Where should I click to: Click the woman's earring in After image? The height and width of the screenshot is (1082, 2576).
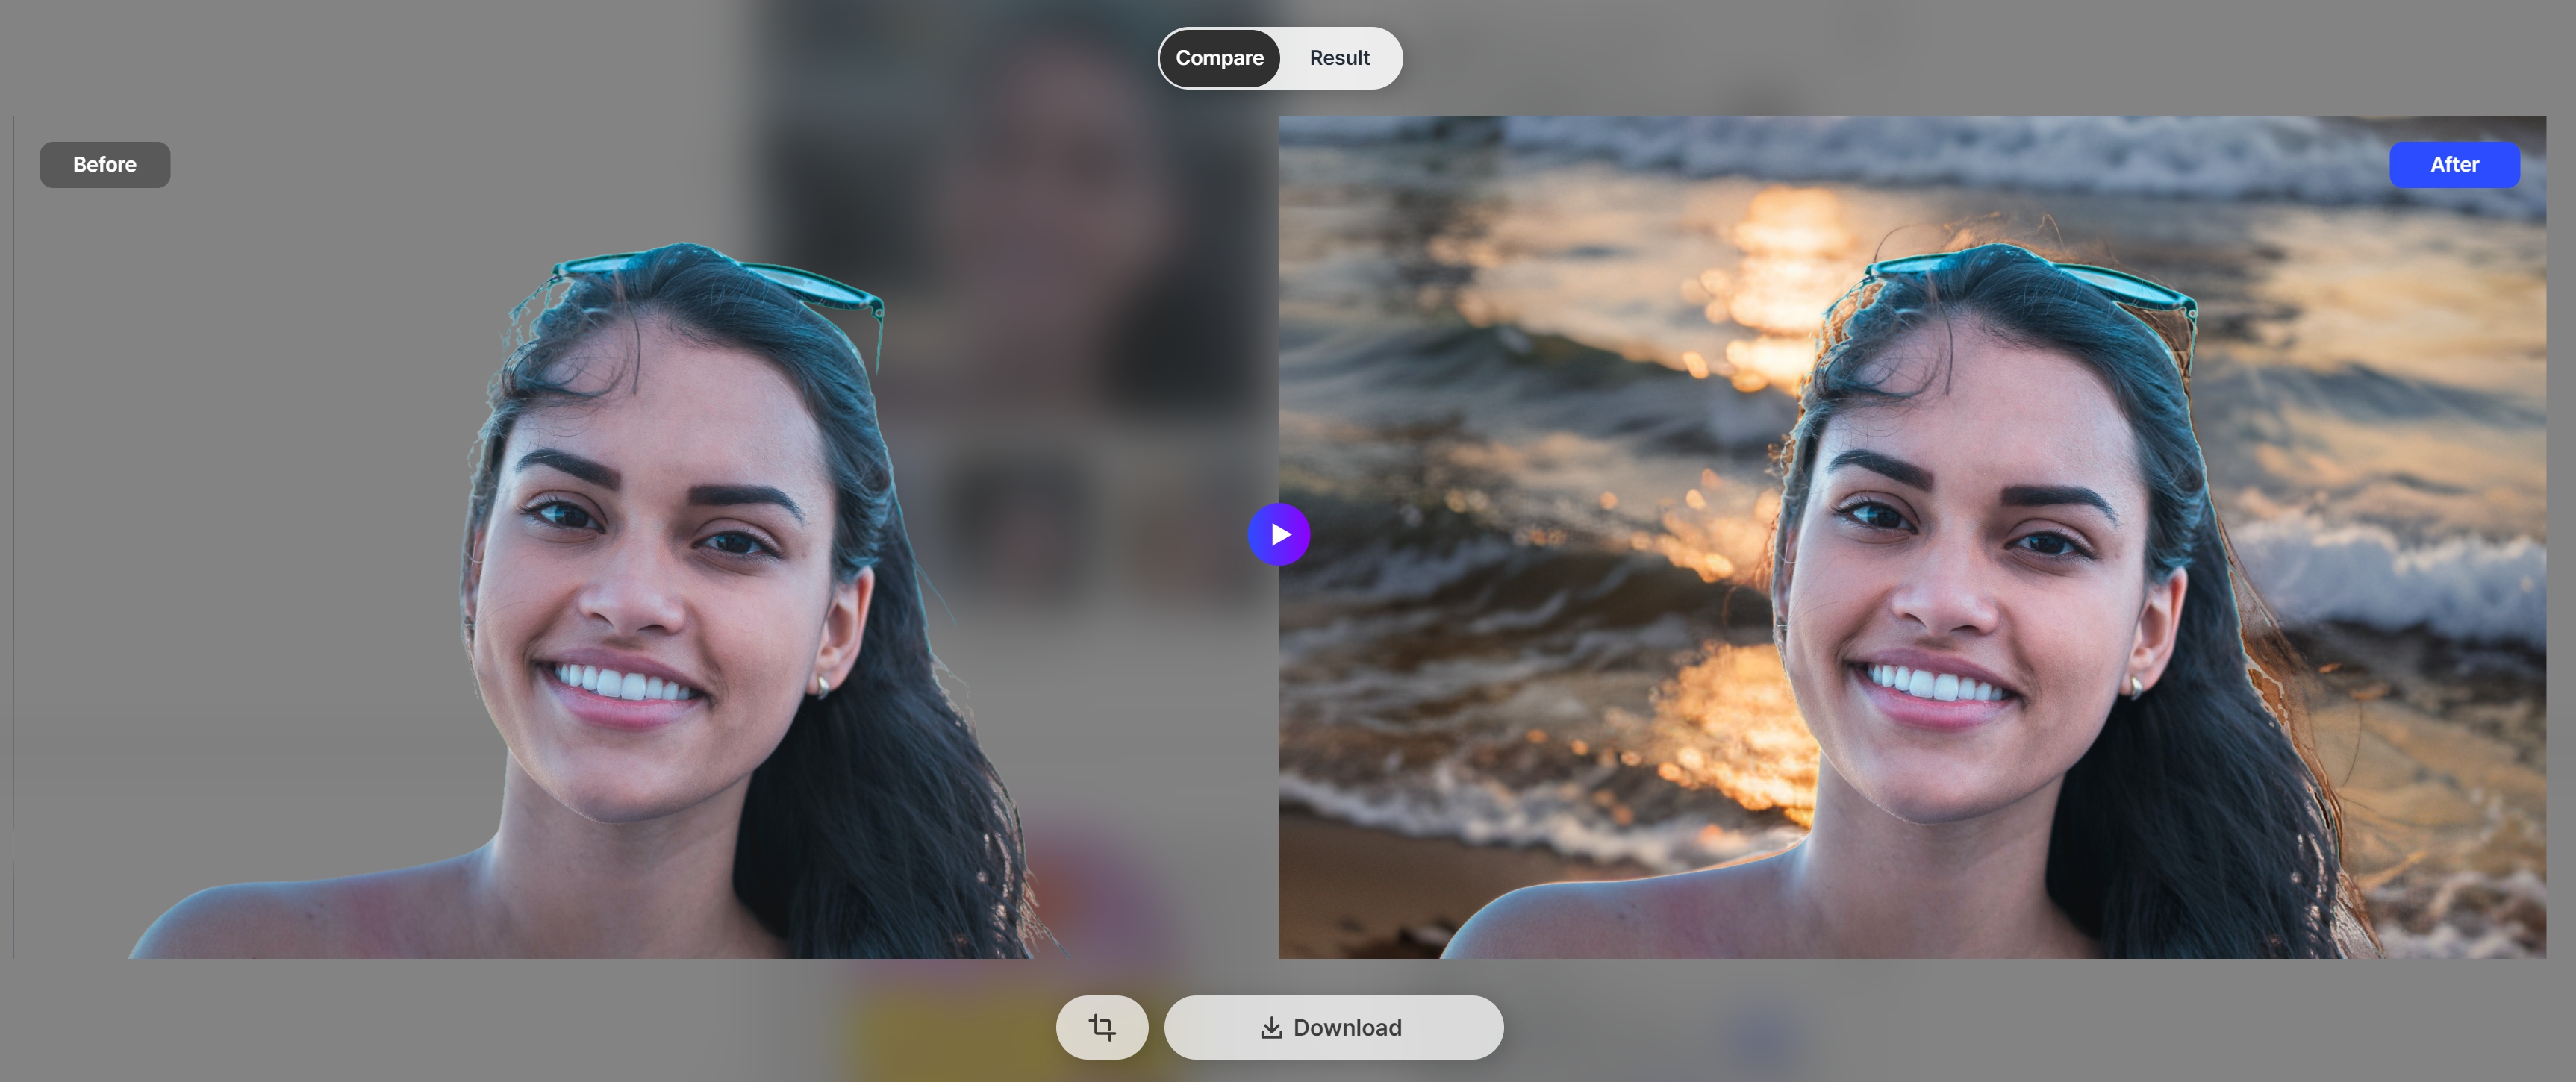tap(2135, 686)
